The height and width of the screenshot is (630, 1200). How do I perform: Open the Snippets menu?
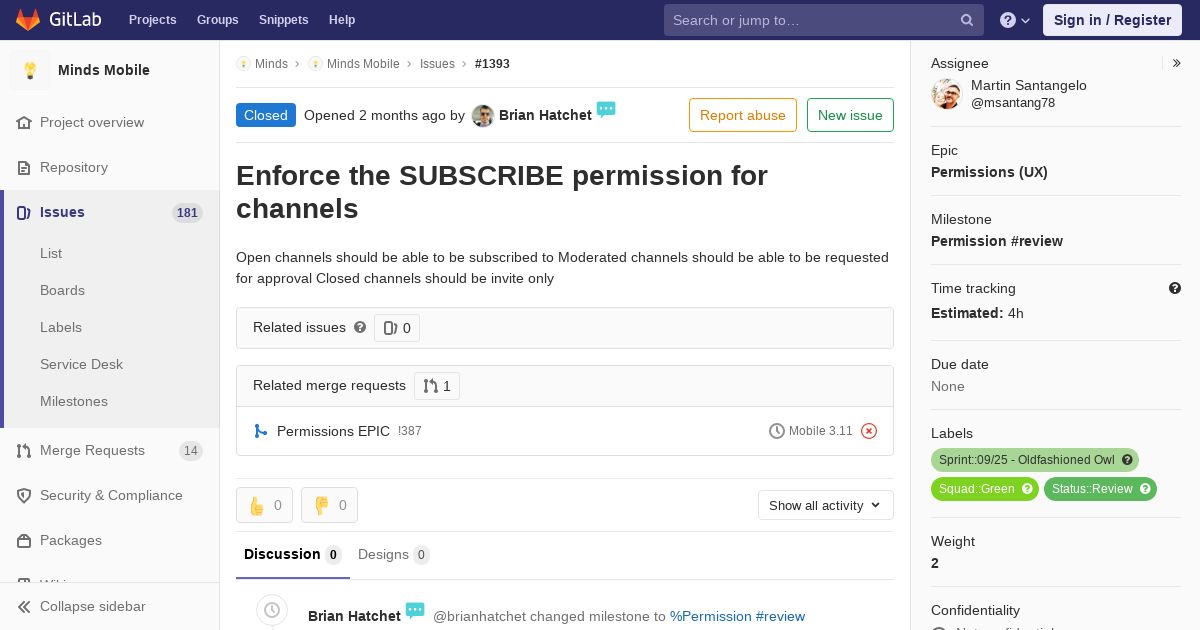pyautogui.click(x=284, y=20)
